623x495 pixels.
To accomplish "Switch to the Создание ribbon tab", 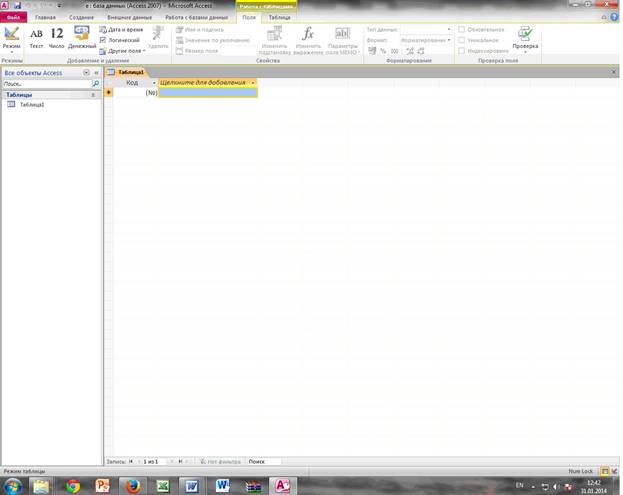I will tap(81, 17).
